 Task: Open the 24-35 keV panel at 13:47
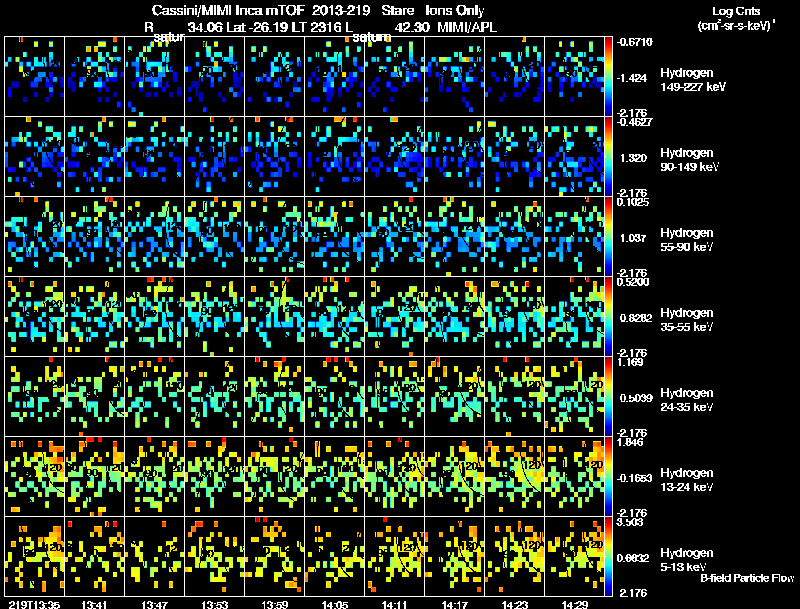(x=155, y=396)
